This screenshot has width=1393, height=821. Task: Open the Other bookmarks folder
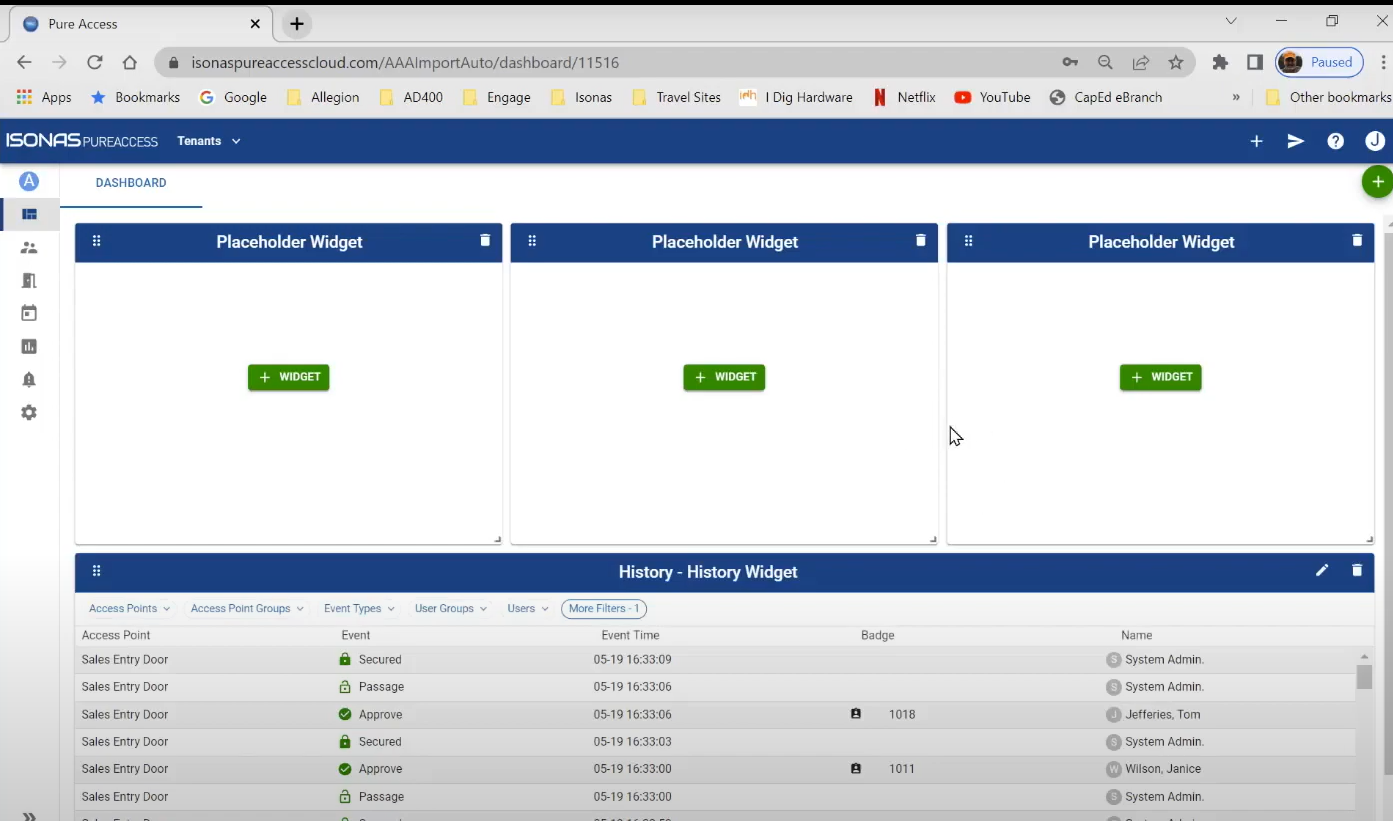coord(1328,97)
